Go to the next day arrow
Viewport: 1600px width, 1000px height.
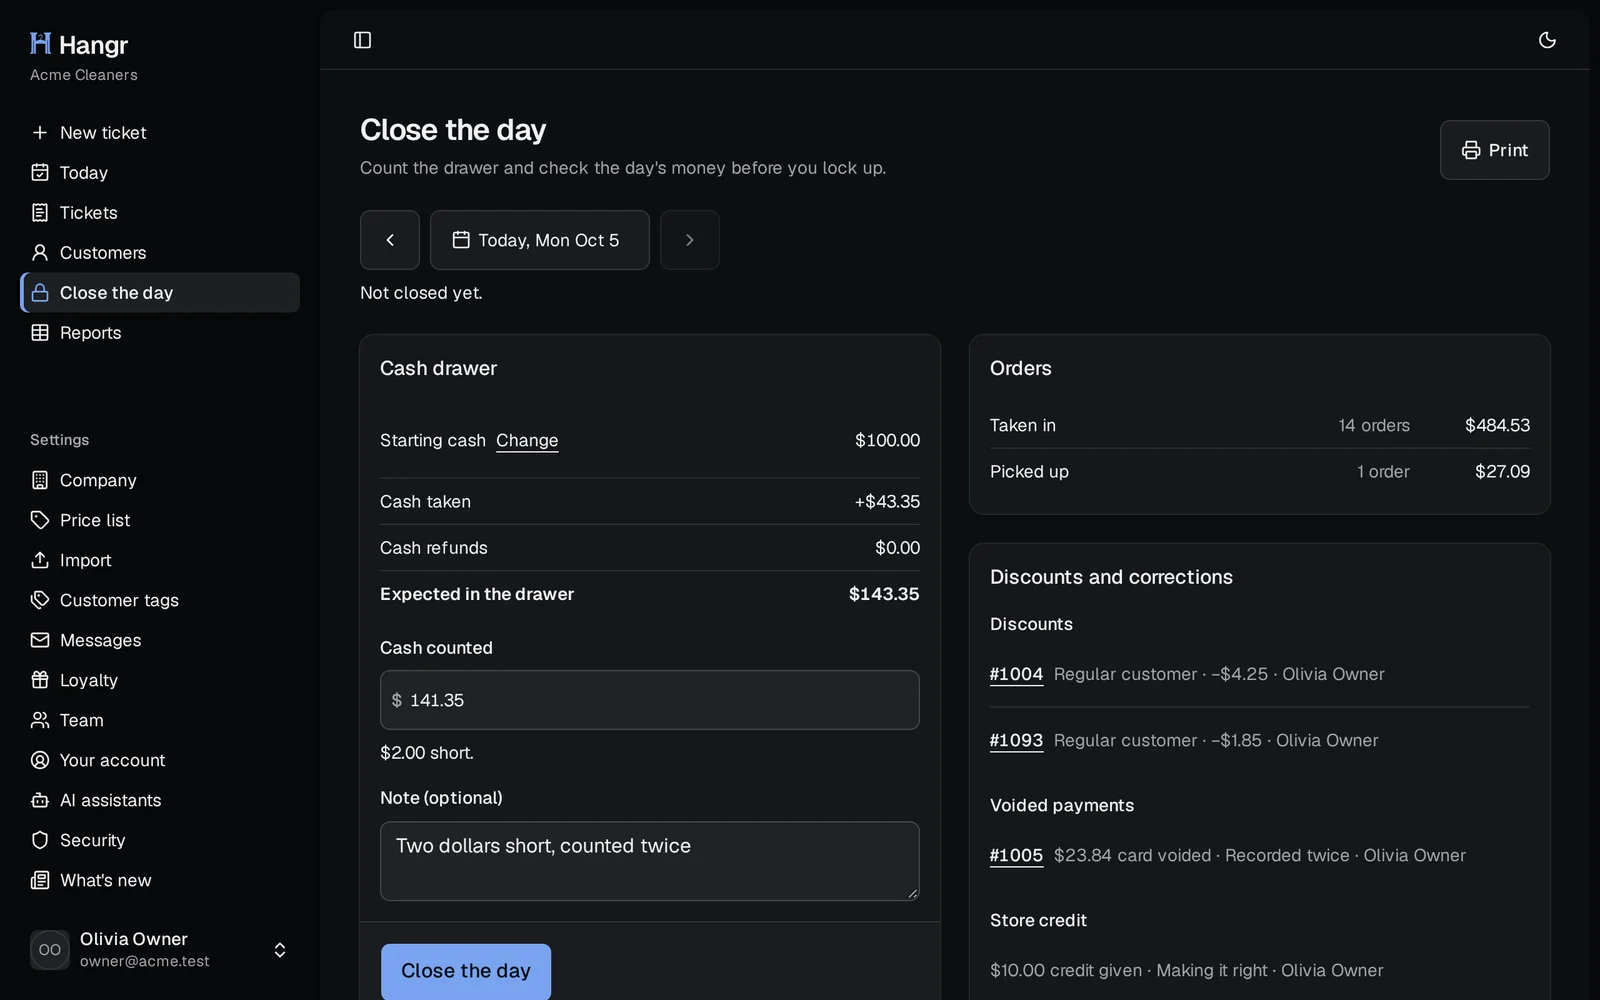pos(689,240)
